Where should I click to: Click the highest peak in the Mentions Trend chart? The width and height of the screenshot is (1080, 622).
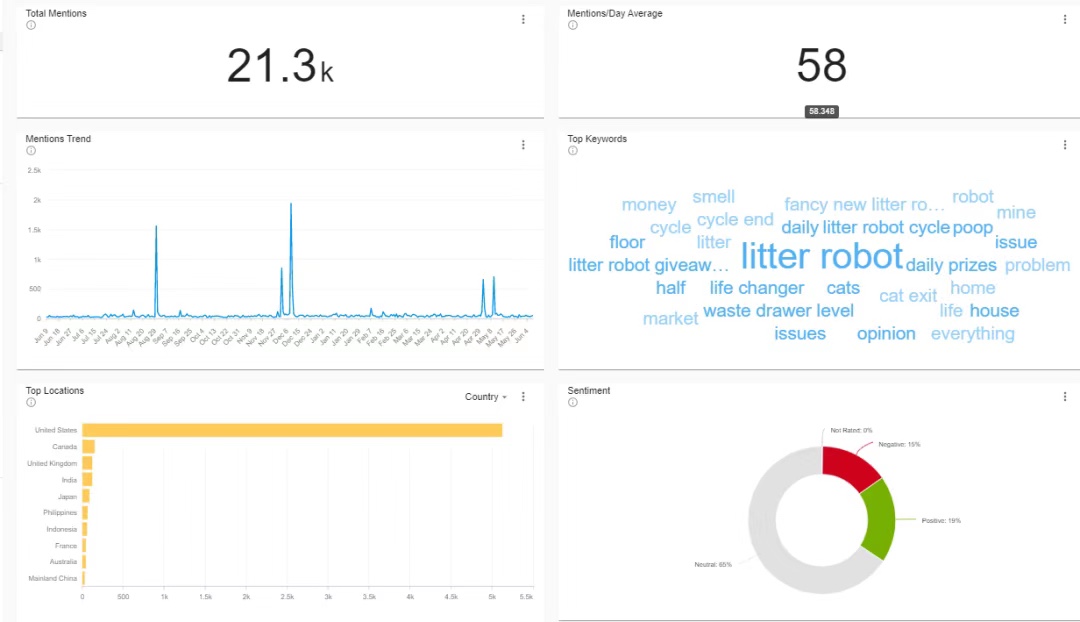click(x=291, y=206)
